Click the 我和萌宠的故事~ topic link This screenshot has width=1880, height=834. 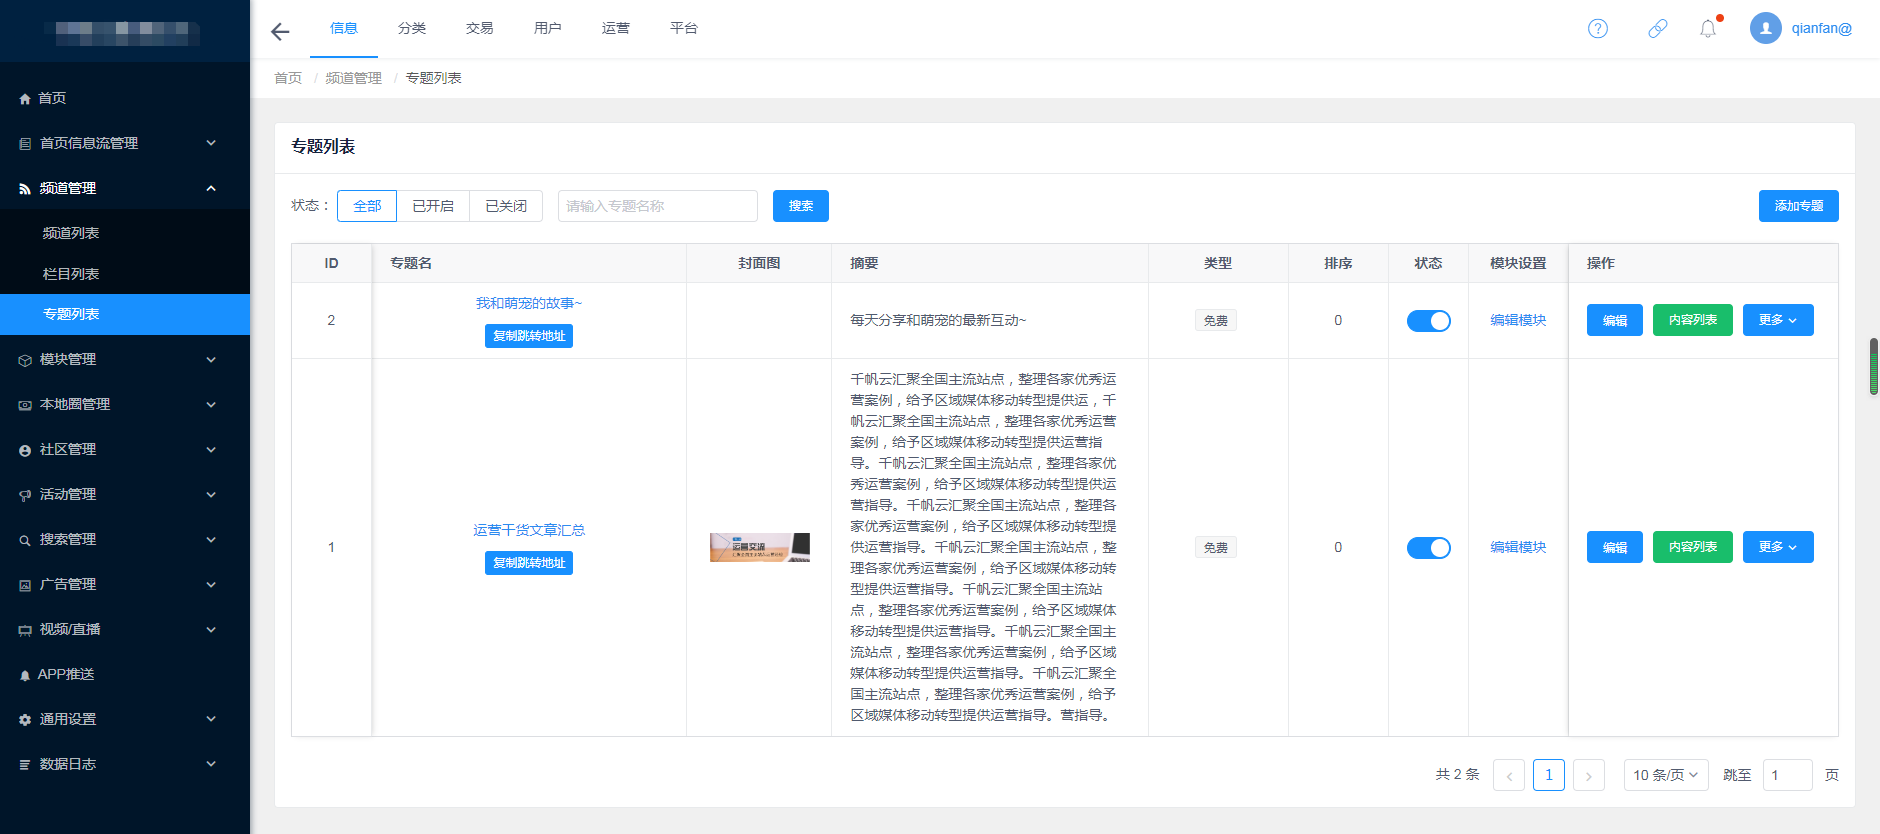pos(529,303)
